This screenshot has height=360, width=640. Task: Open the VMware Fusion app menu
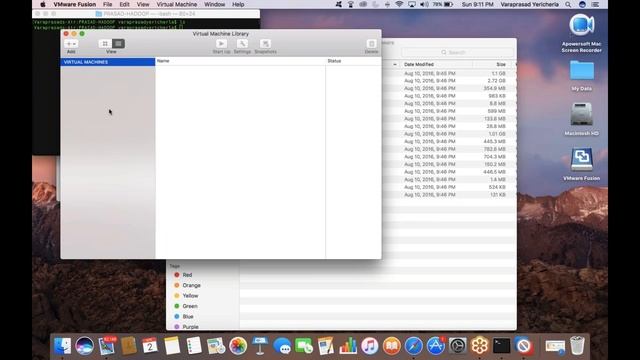tap(75, 4)
